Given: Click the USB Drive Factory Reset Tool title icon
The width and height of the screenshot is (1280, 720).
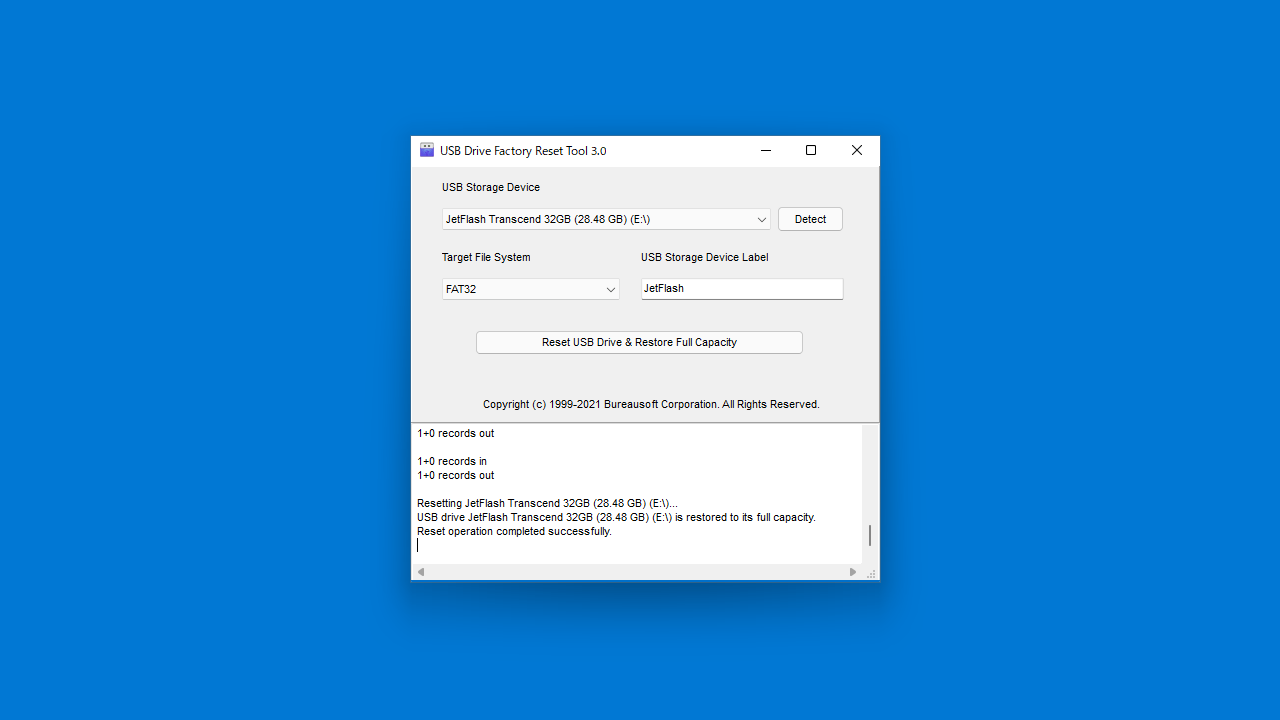Looking at the screenshot, I should pyautogui.click(x=427, y=150).
